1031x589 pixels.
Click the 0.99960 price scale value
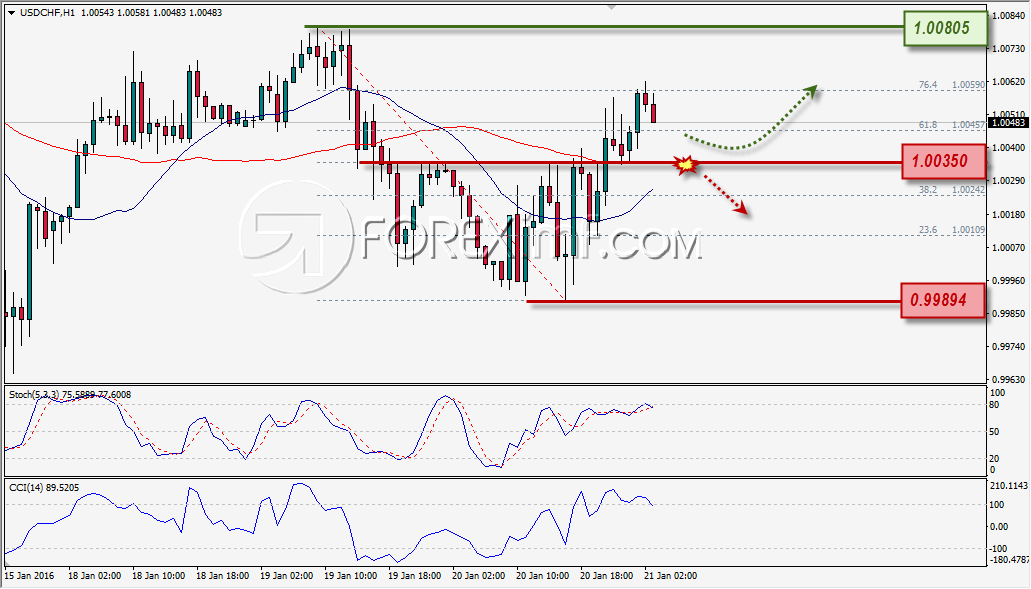[1009, 280]
